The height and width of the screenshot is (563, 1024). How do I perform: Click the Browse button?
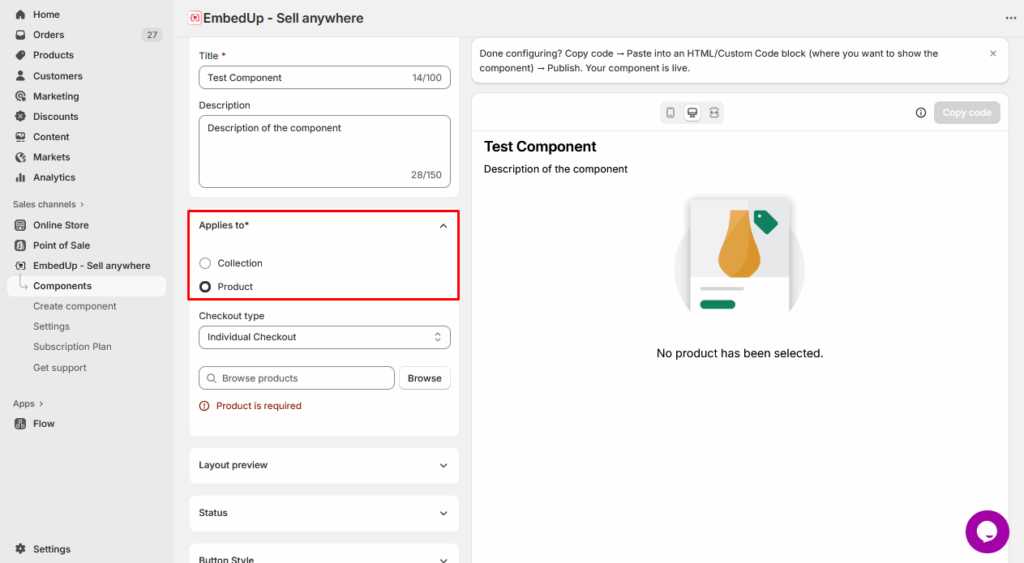click(424, 378)
